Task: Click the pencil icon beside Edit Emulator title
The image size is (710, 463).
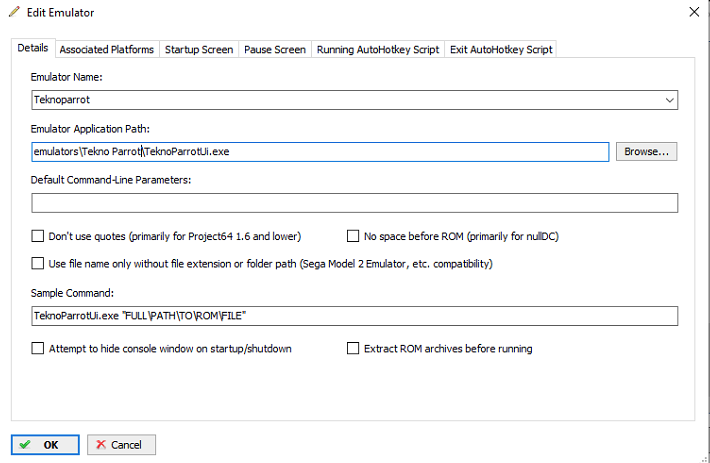Action: click(14, 12)
